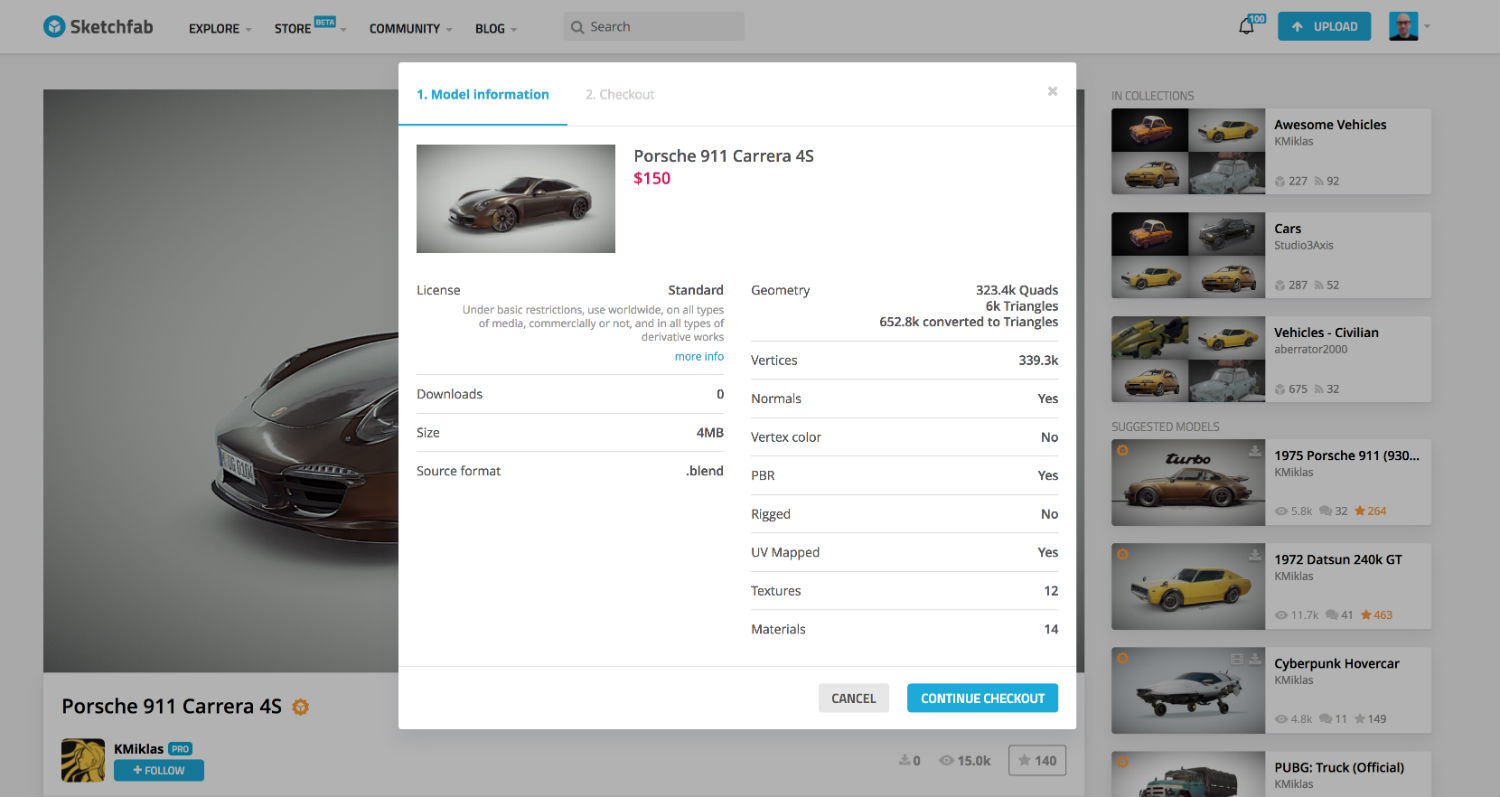Open the search field magnifier icon
The height and width of the screenshot is (797, 1500).
(577, 27)
